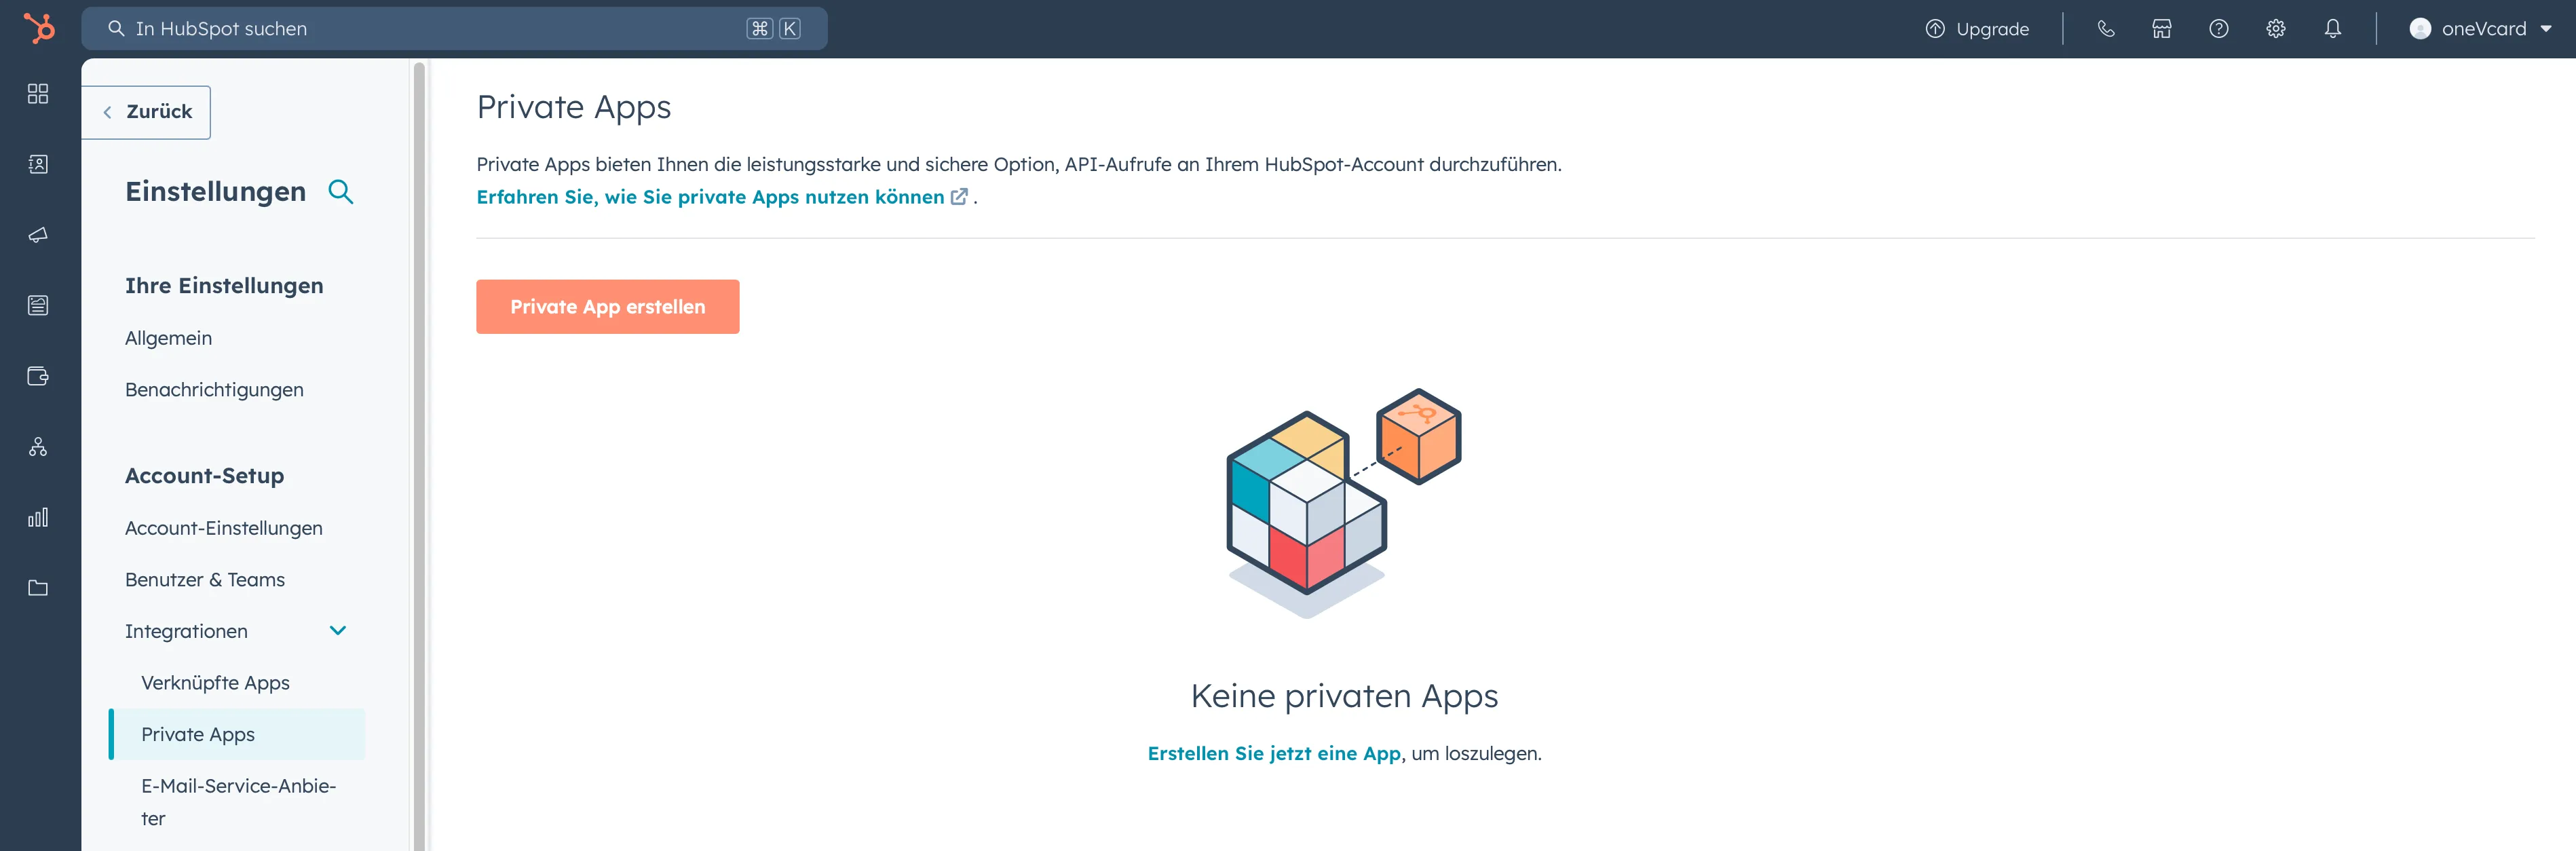Click the Account-Setup heading
The height and width of the screenshot is (851, 2576).
[x=204, y=476]
